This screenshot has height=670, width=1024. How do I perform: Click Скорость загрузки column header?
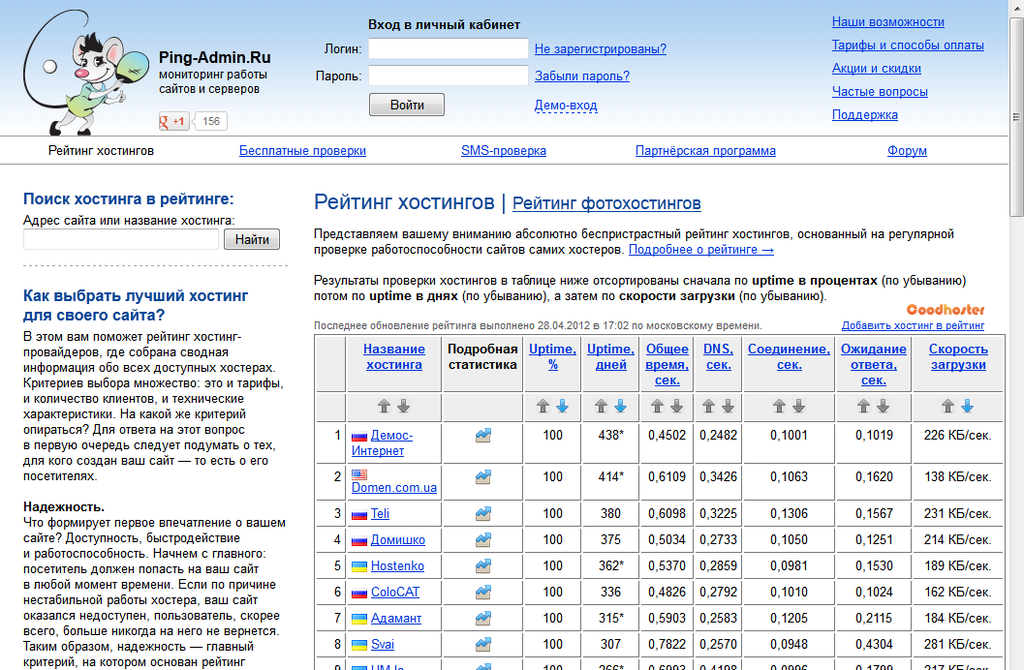click(x=958, y=357)
